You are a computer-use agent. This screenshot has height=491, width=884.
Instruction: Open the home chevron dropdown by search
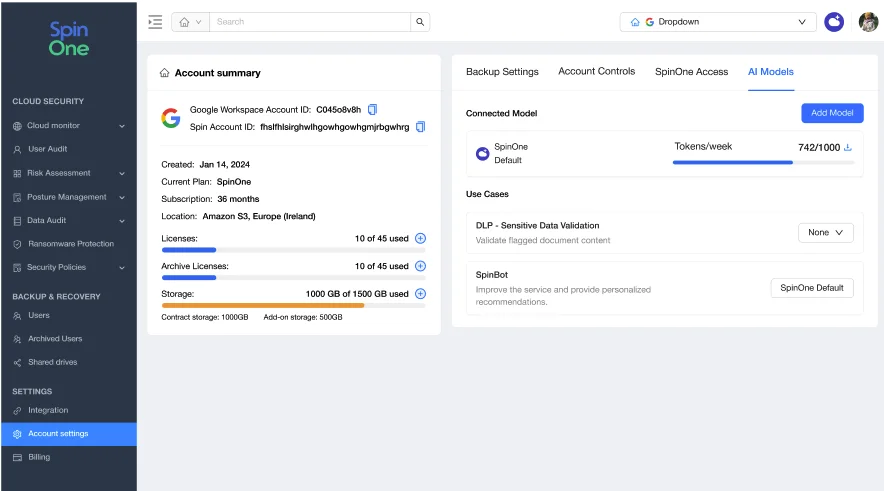click(x=198, y=22)
